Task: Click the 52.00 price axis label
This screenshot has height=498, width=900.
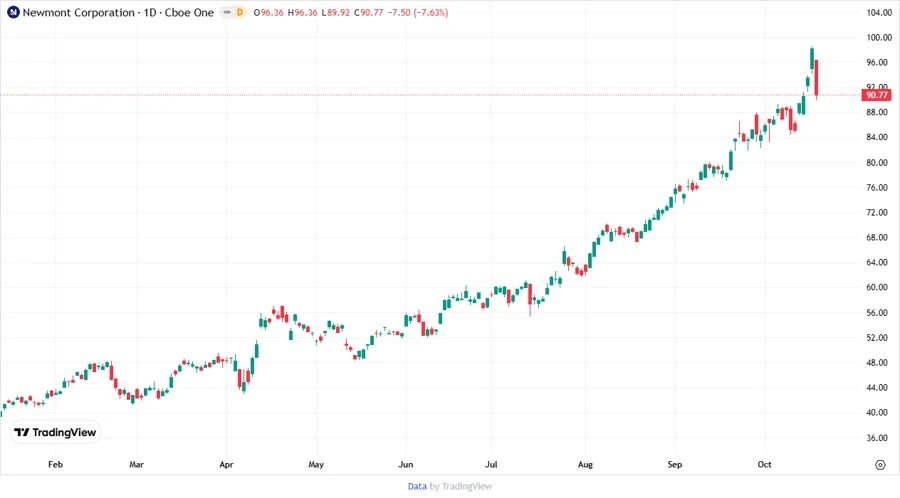Action: coord(876,337)
